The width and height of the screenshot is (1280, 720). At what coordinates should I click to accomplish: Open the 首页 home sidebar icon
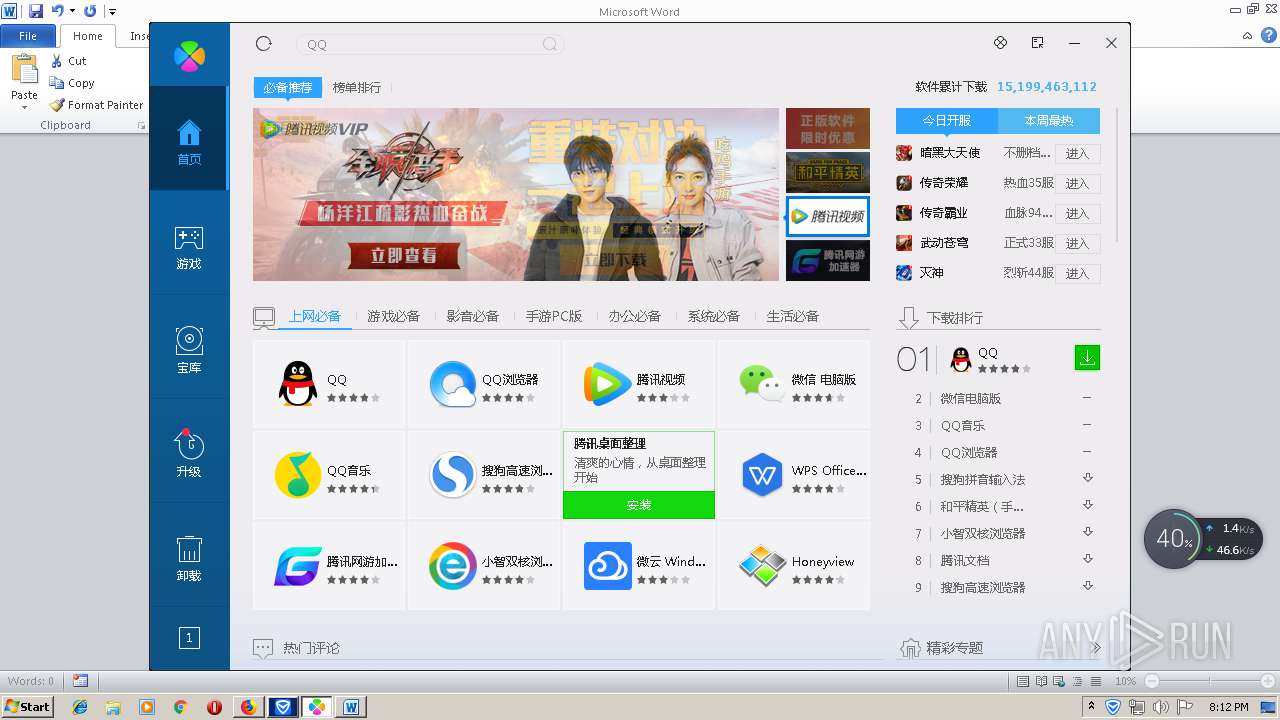tap(189, 139)
